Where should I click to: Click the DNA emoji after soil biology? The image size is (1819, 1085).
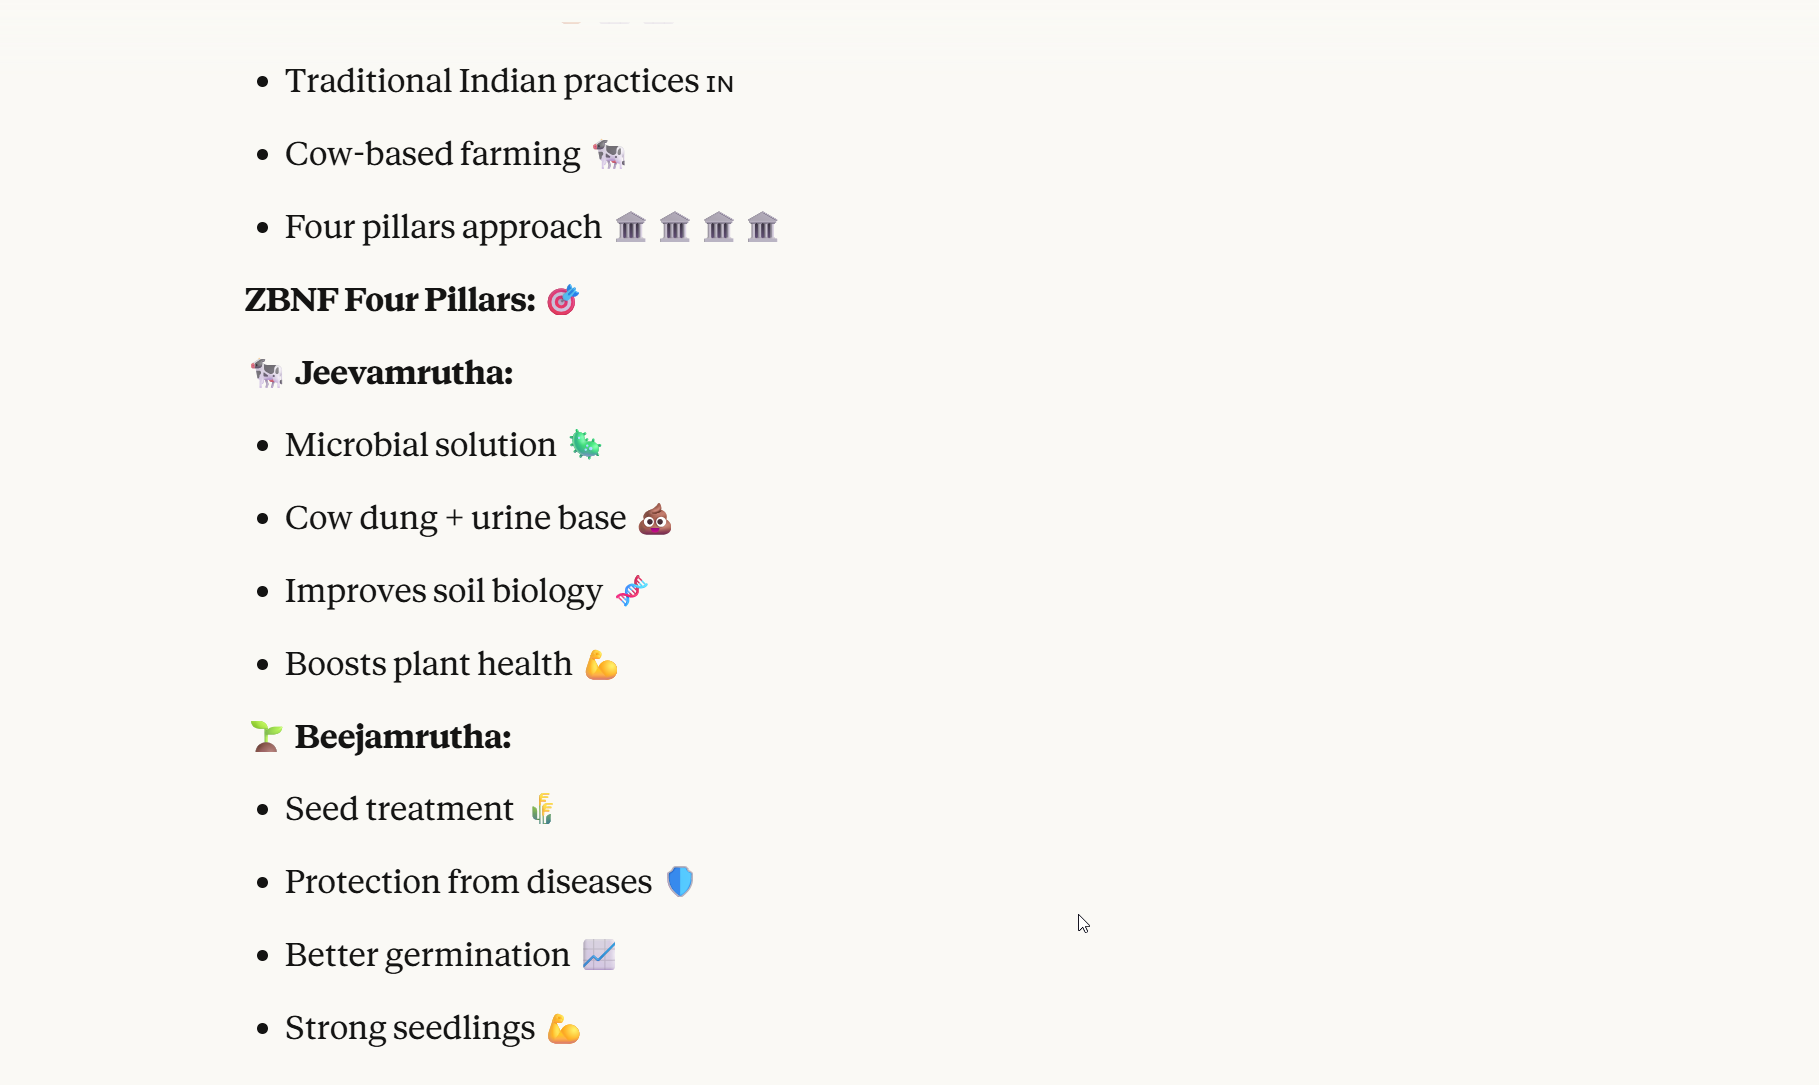pyautogui.click(x=631, y=592)
